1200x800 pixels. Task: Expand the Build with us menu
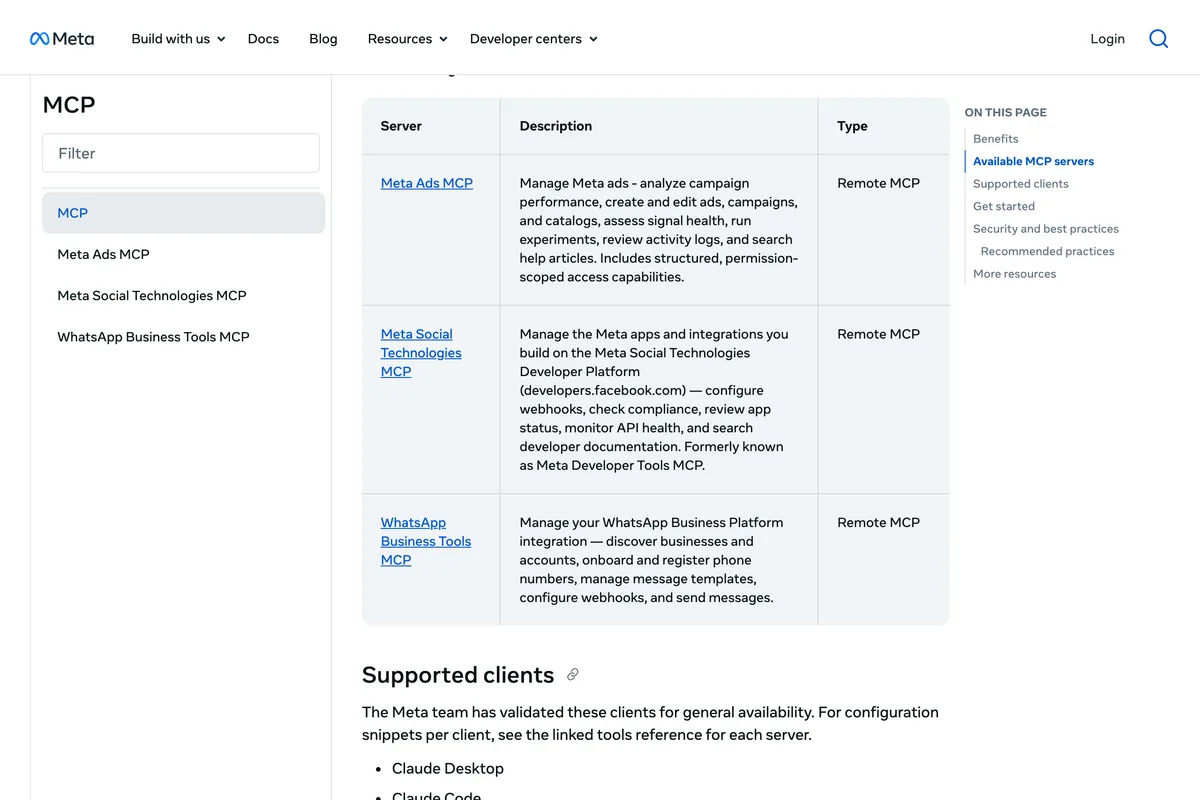click(178, 39)
